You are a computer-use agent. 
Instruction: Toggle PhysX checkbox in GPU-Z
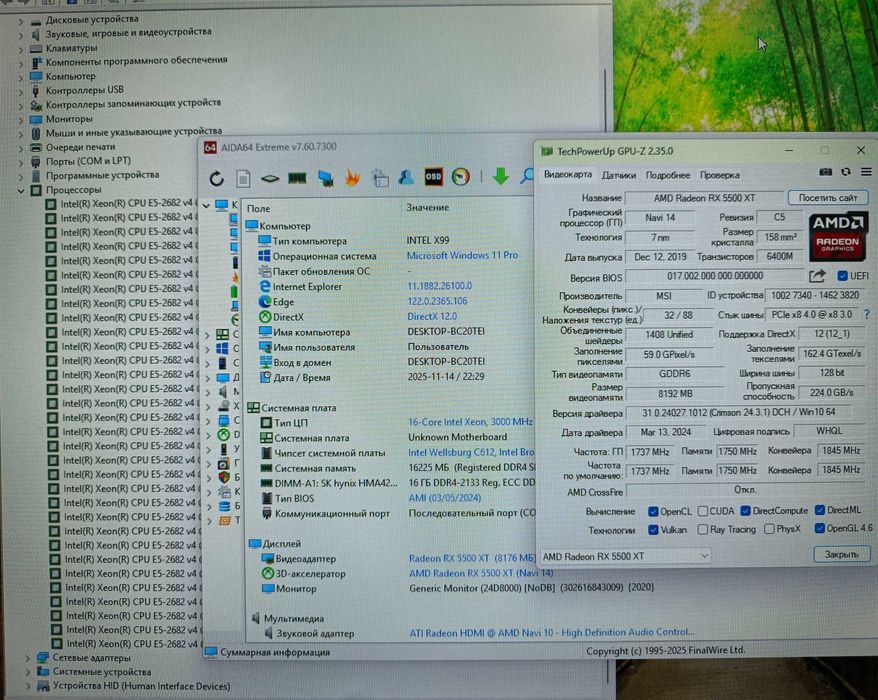pos(769,529)
